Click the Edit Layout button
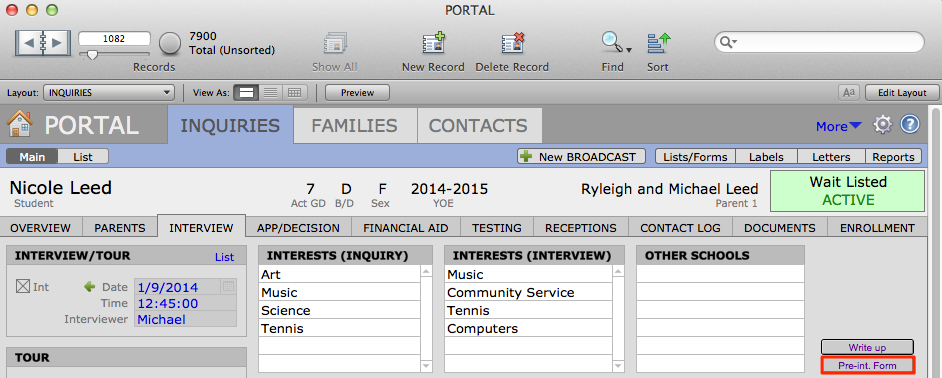 902,93
